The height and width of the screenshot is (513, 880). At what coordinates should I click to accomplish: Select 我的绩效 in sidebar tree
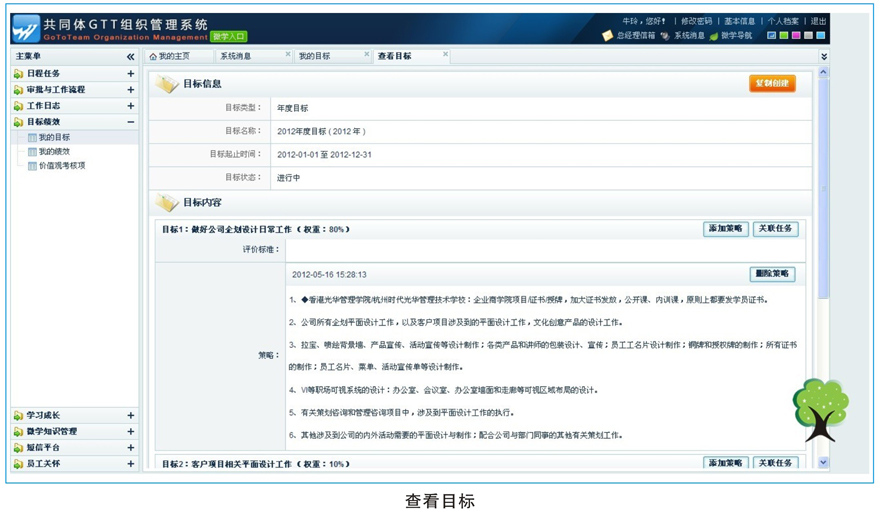pos(54,152)
